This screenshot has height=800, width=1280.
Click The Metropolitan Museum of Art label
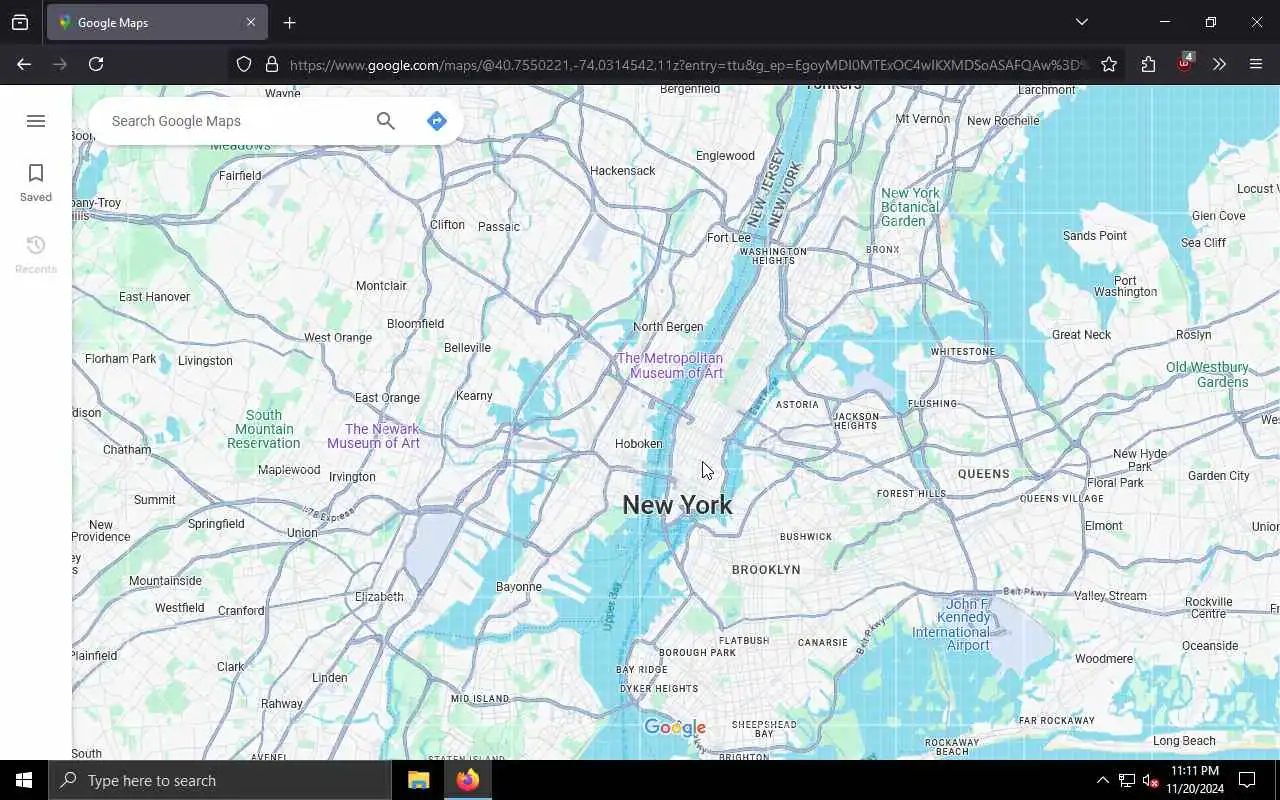[x=670, y=365]
